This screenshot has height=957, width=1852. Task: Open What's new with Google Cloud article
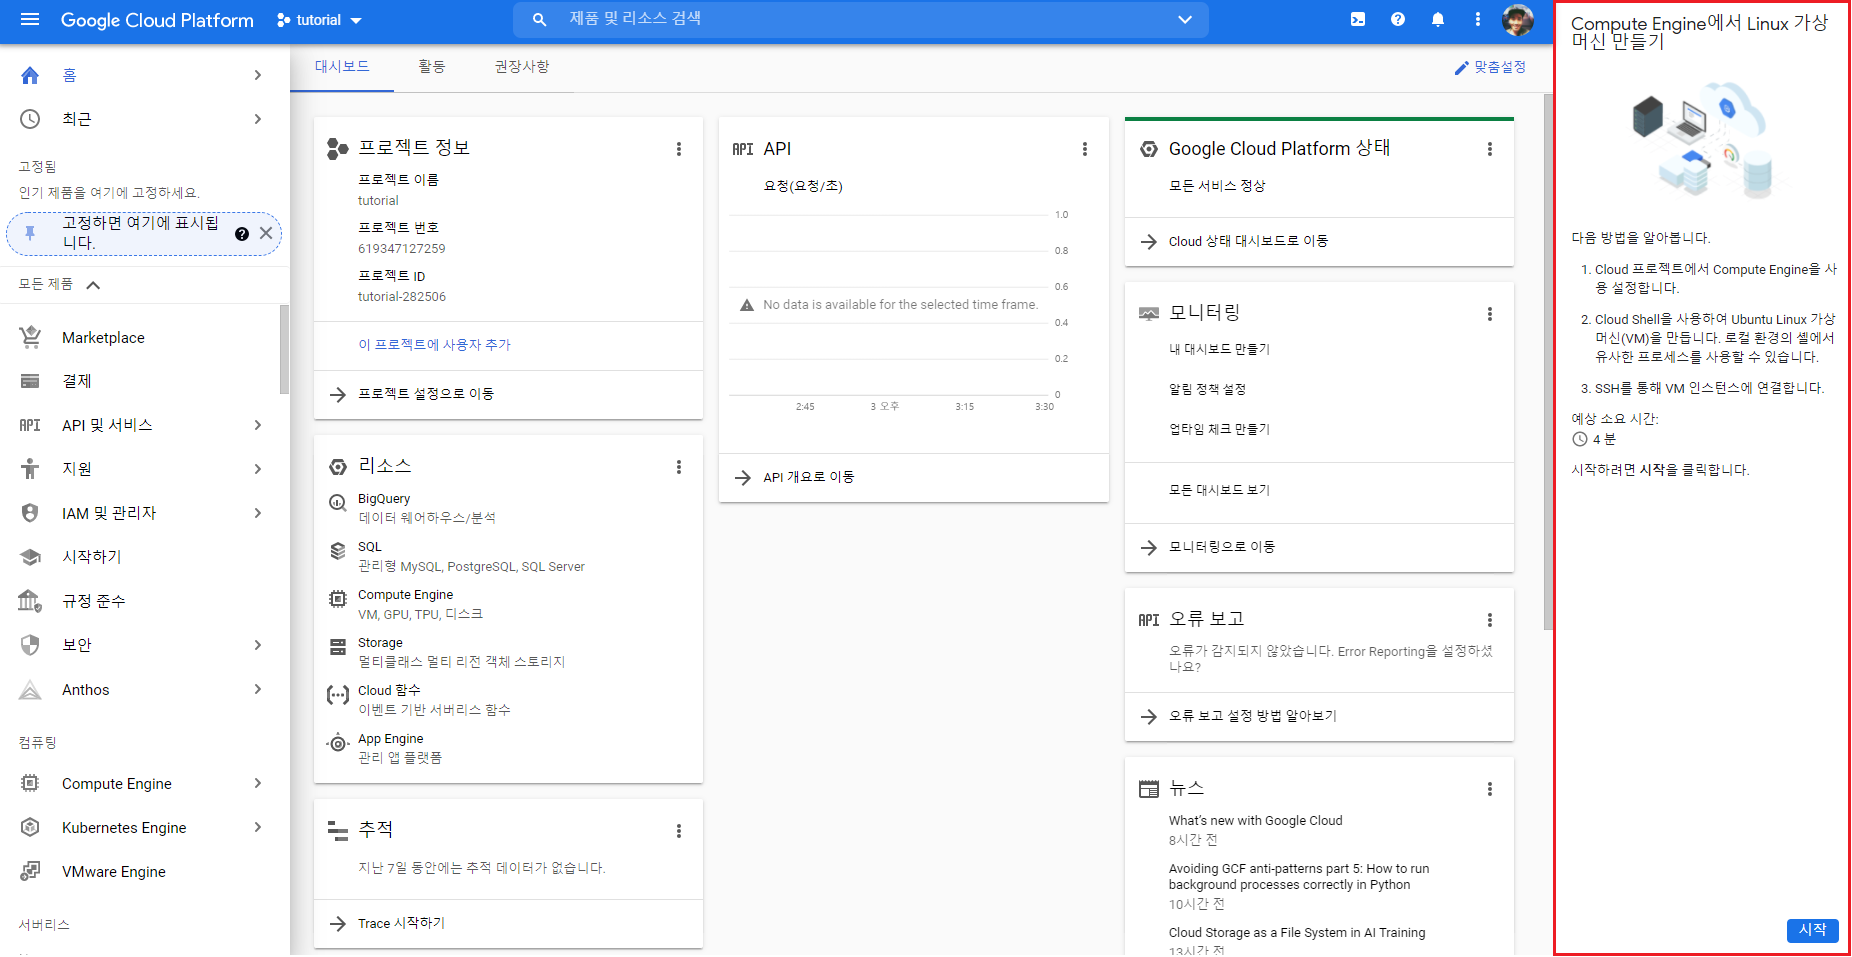point(1255,821)
